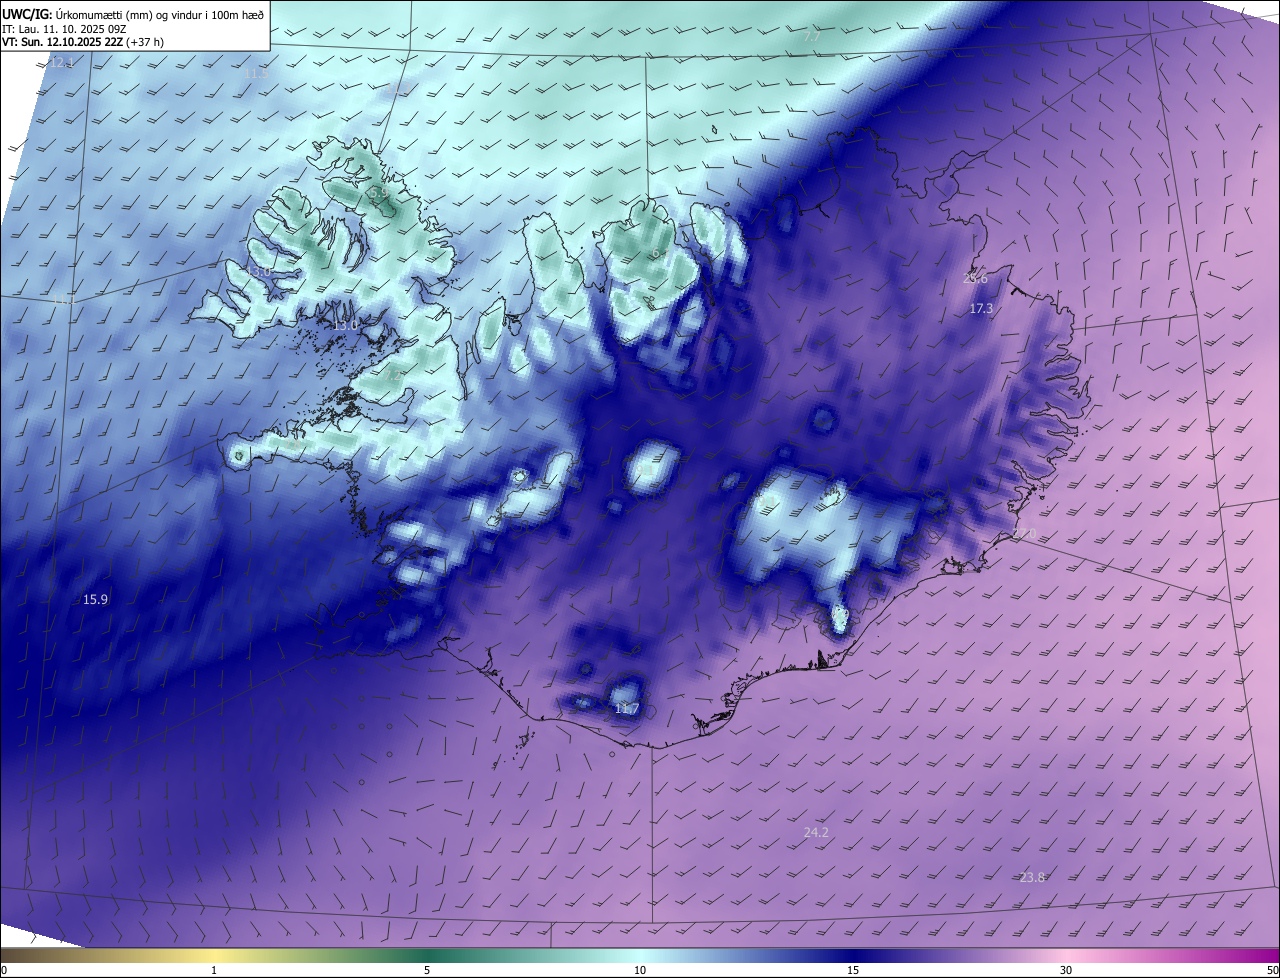Select the 24.2 value over the southern ocean
Viewport: 1280px width, 978px height.
(816, 832)
